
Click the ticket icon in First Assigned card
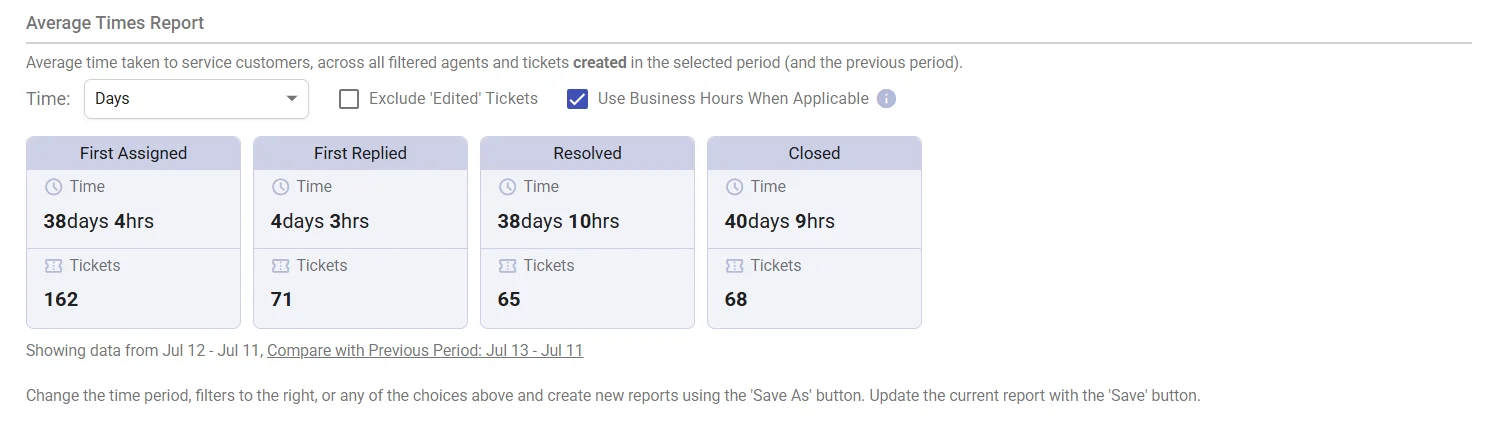point(53,266)
